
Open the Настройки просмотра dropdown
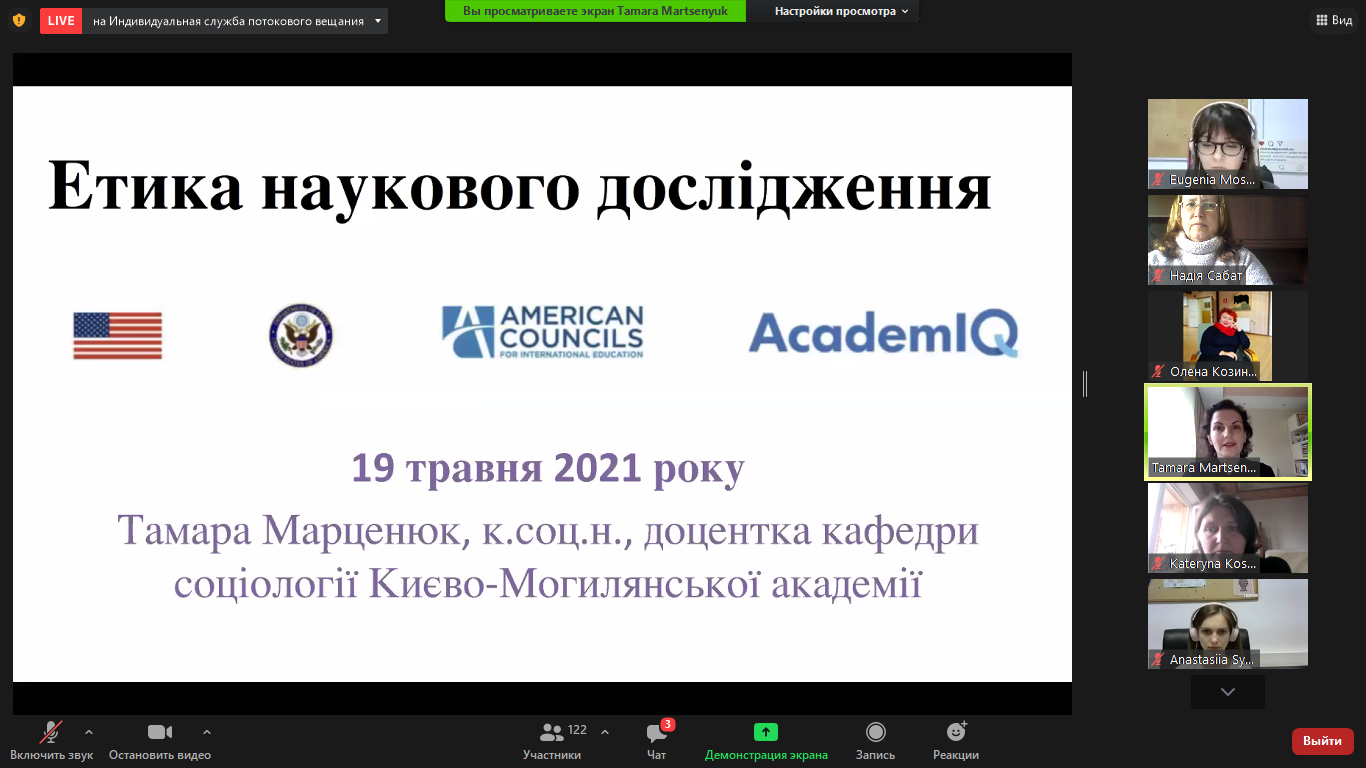842,11
